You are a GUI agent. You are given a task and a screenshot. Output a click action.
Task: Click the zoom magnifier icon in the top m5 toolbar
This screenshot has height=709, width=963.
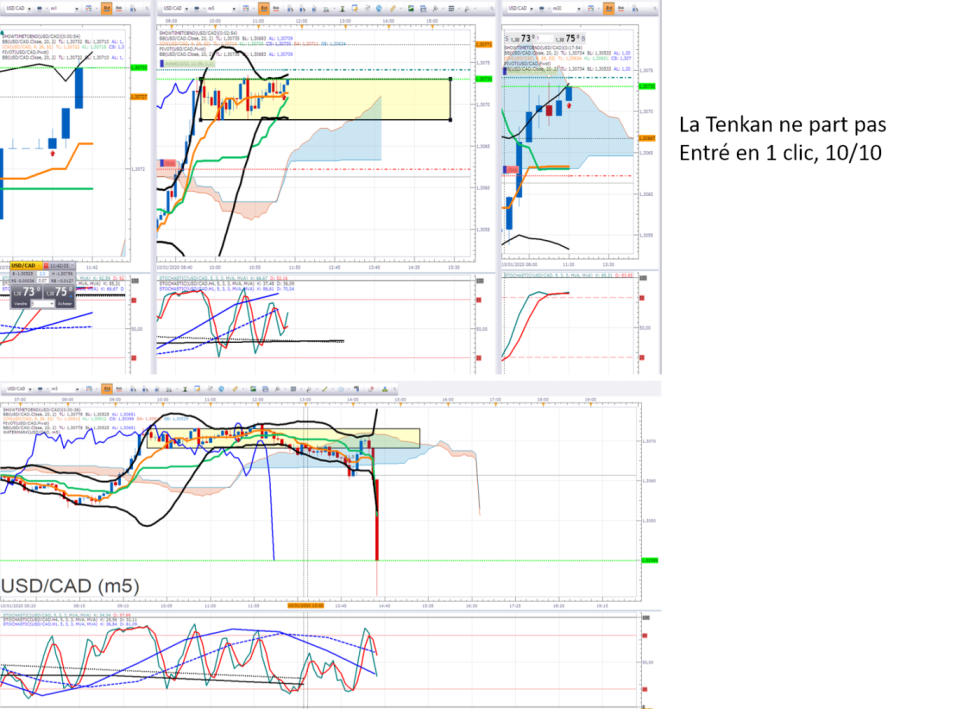pyautogui.click(x=435, y=9)
